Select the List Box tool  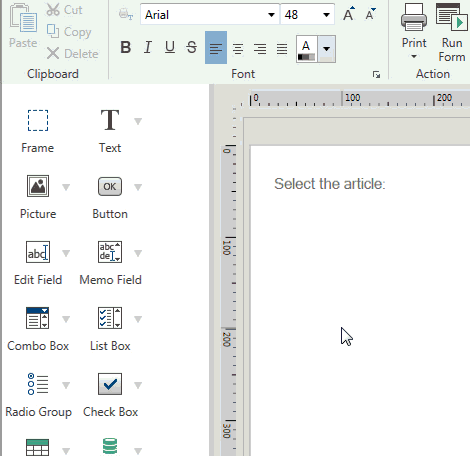(x=110, y=318)
